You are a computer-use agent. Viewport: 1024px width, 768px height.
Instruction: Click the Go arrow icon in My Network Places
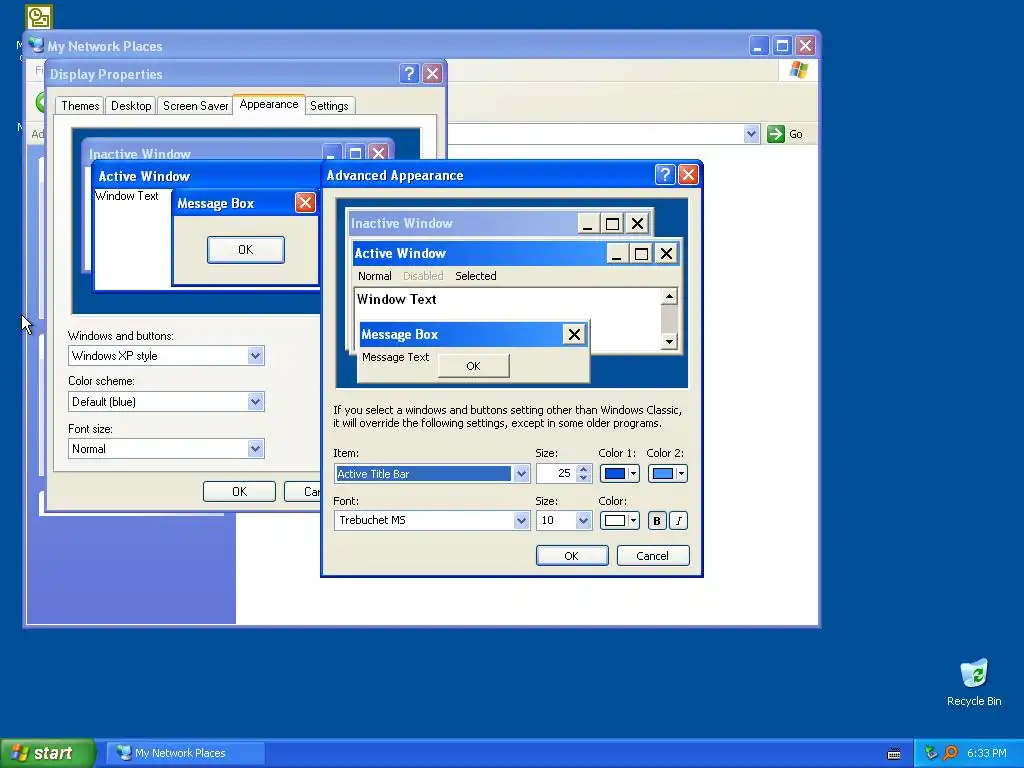(775, 134)
